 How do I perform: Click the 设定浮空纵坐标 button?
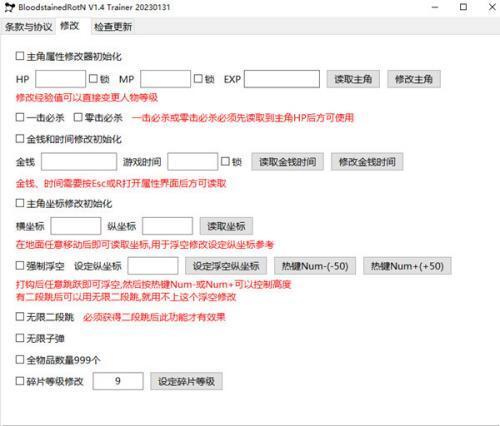pos(226,266)
